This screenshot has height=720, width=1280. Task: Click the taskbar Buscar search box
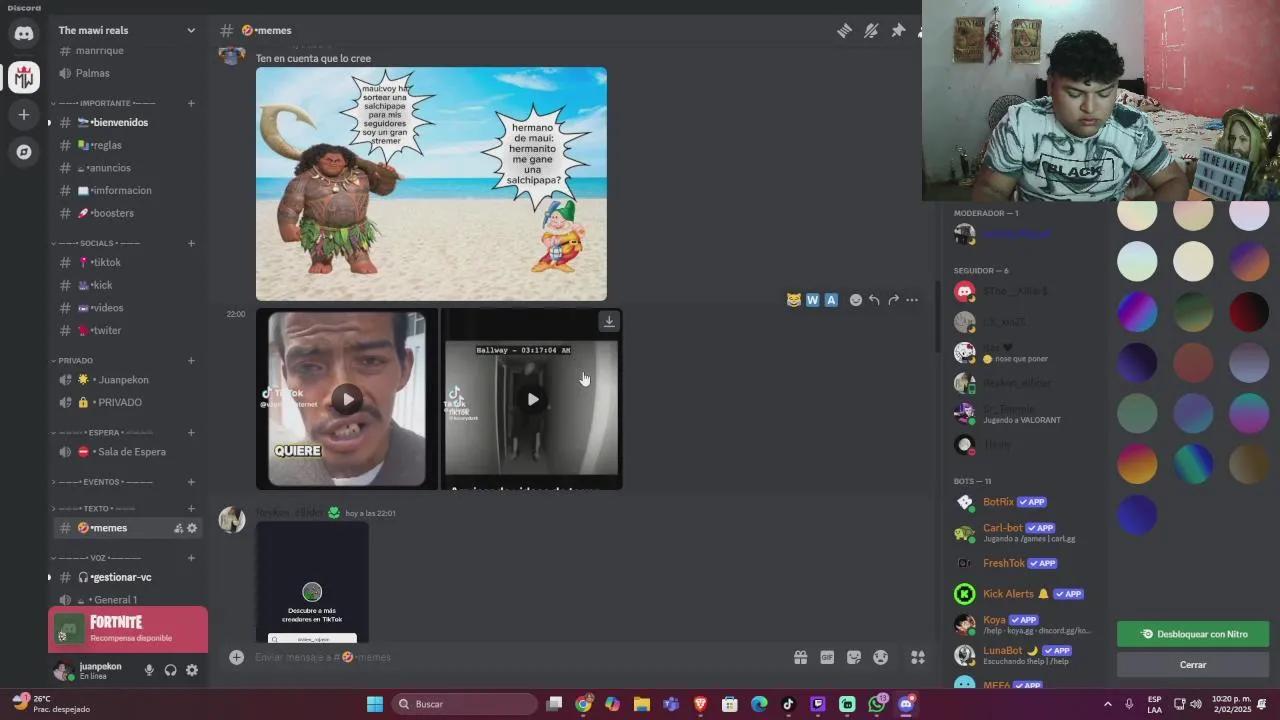point(465,704)
